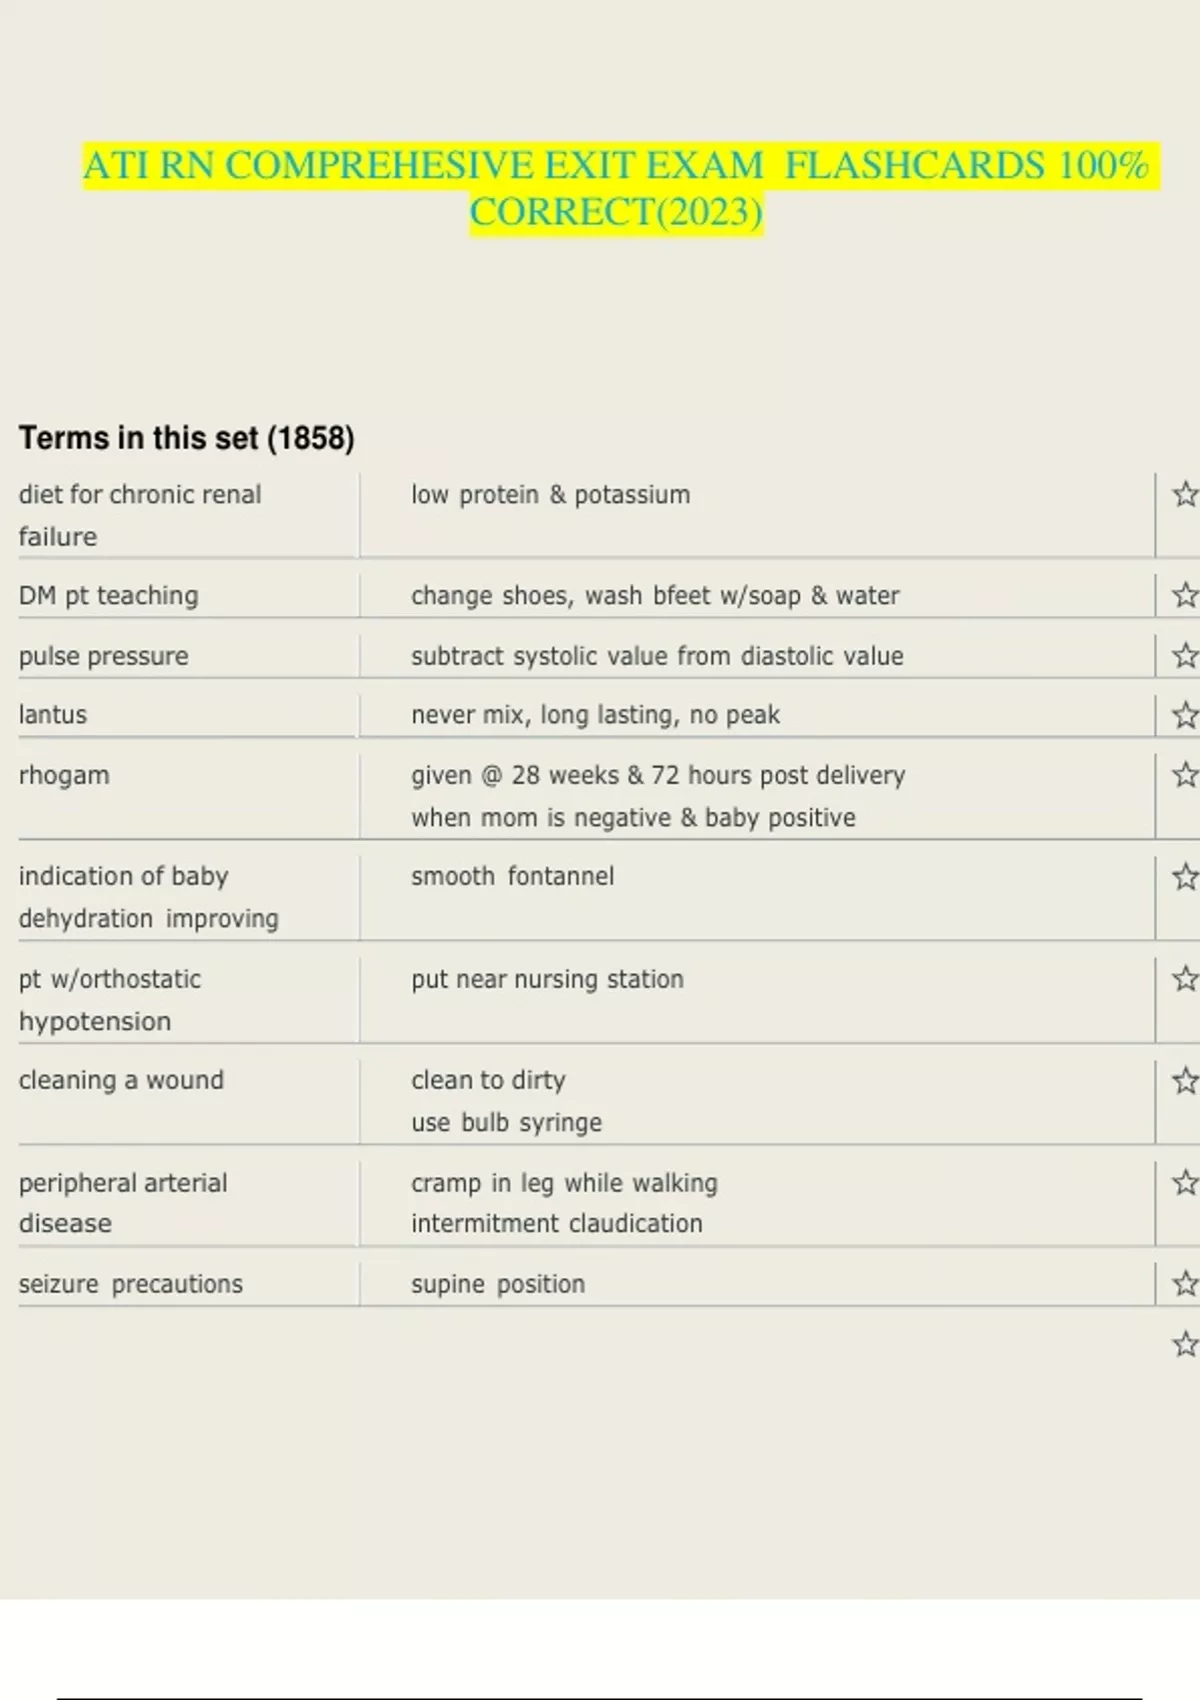The height and width of the screenshot is (1700, 1200).
Task: Favorite the rhogam flashcard with star
Action: point(1185,775)
